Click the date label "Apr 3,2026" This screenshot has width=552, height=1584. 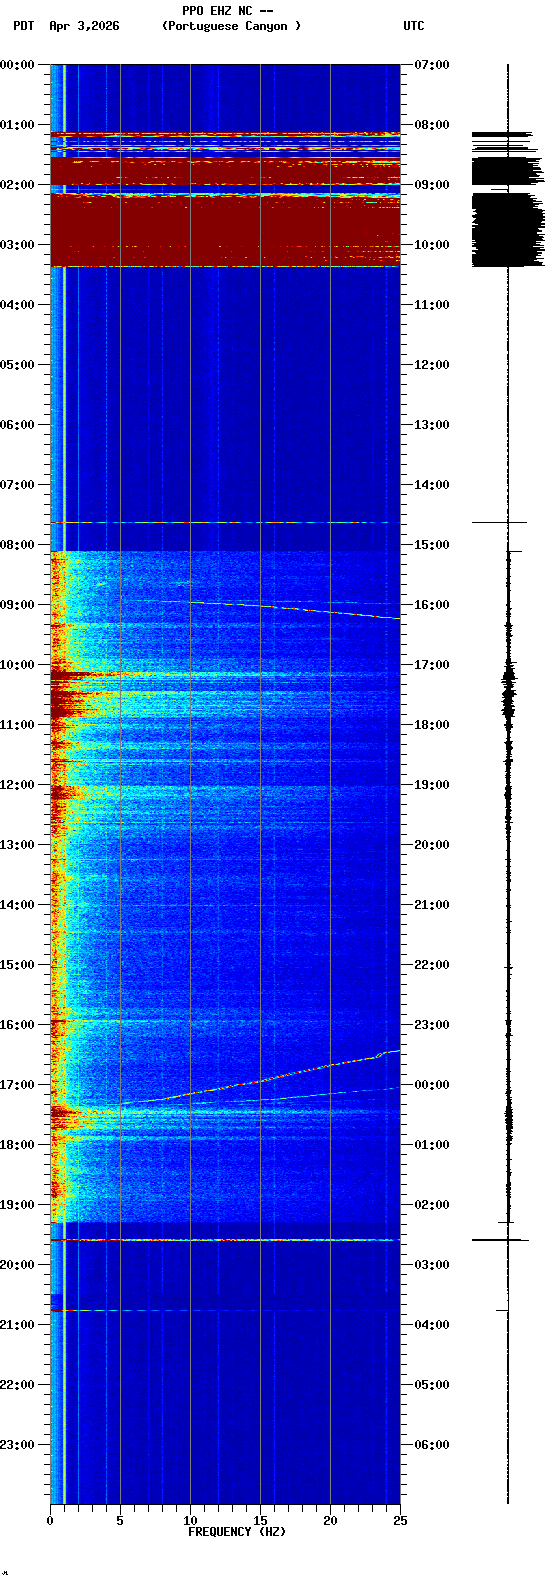[84, 26]
